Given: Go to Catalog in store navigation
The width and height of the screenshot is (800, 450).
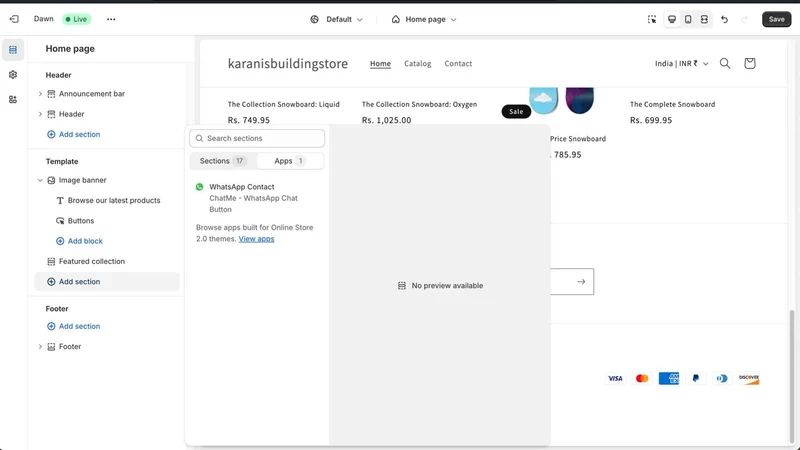Looking at the screenshot, I should pos(417,63).
